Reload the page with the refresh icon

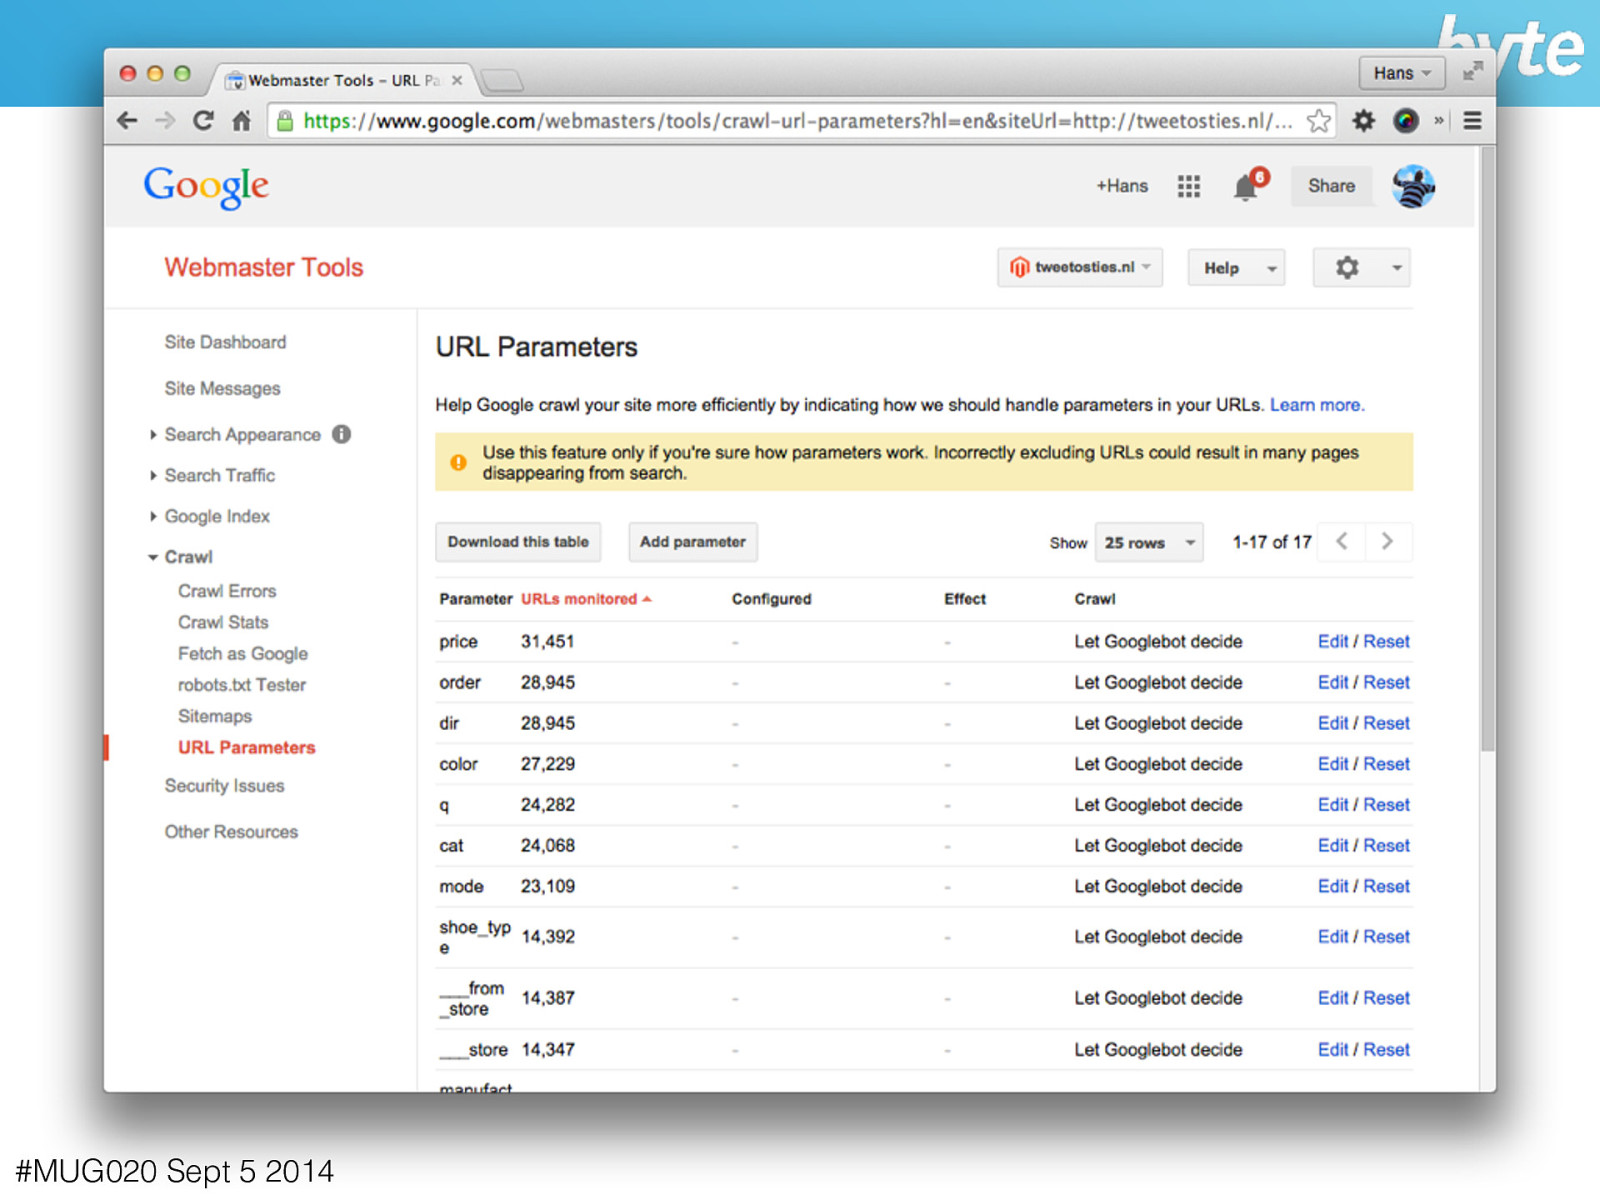click(x=203, y=121)
